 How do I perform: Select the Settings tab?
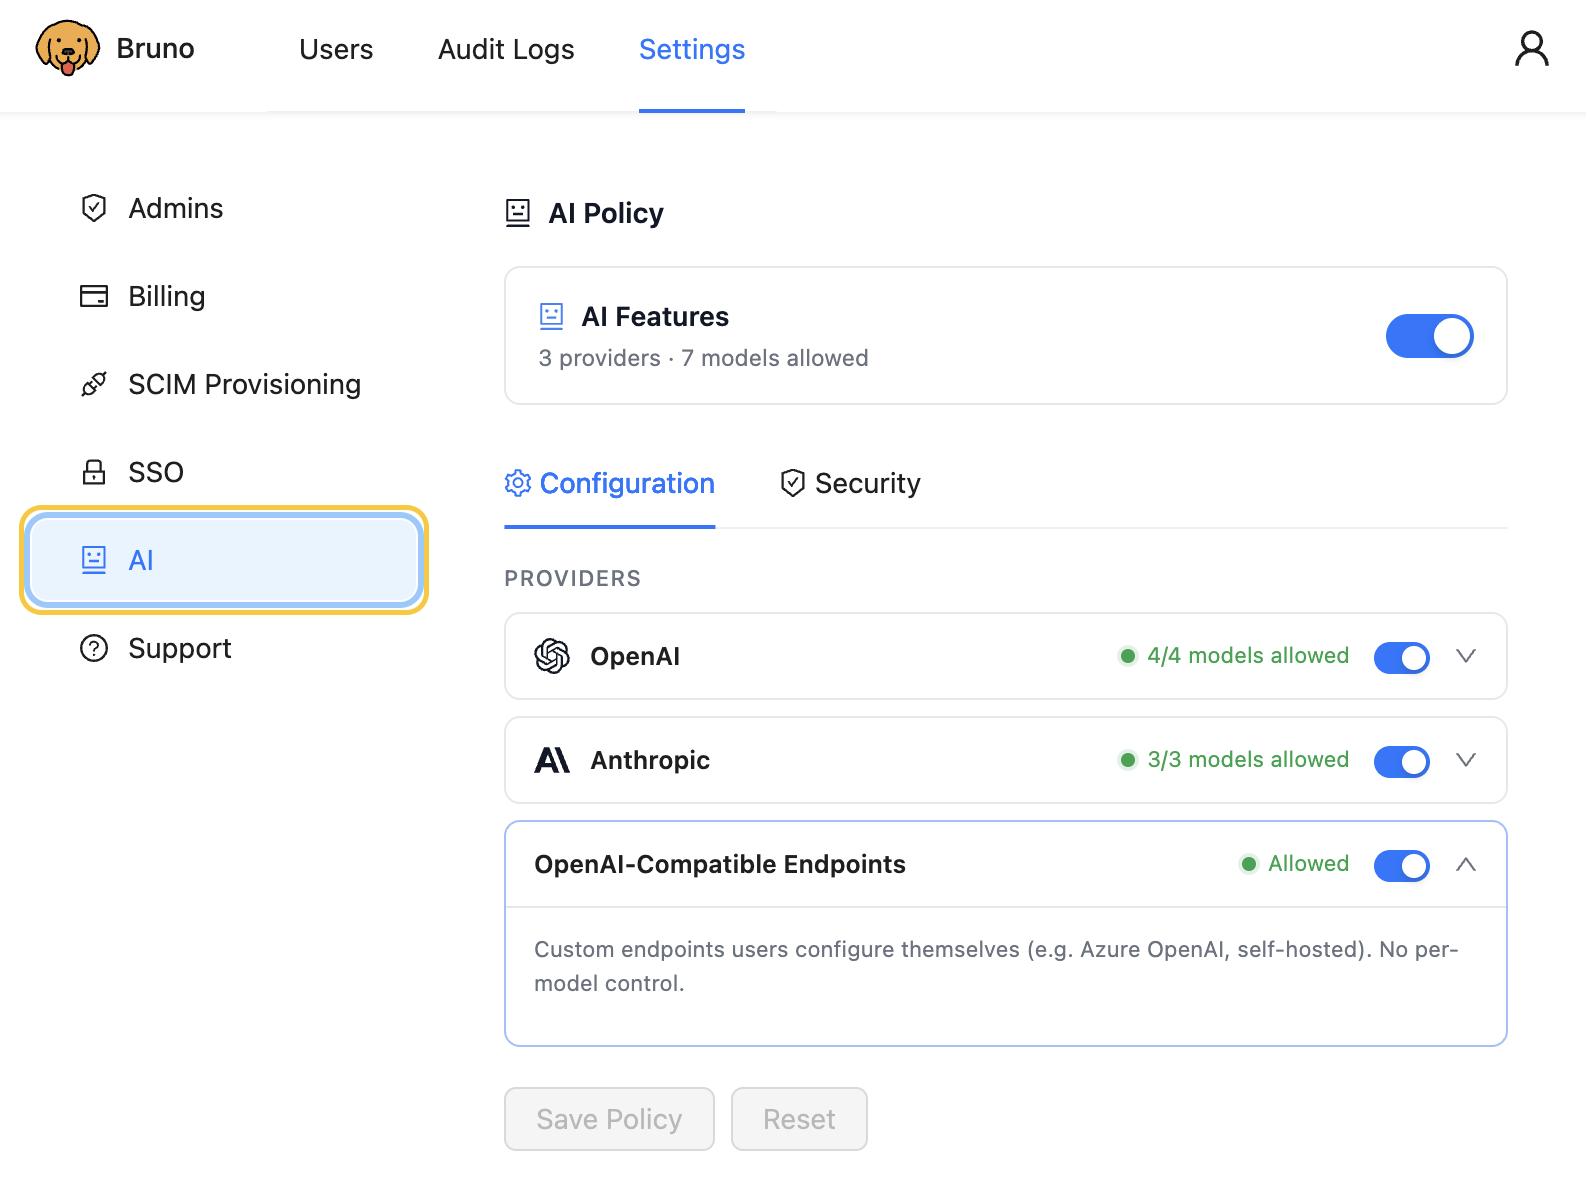click(x=692, y=49)
